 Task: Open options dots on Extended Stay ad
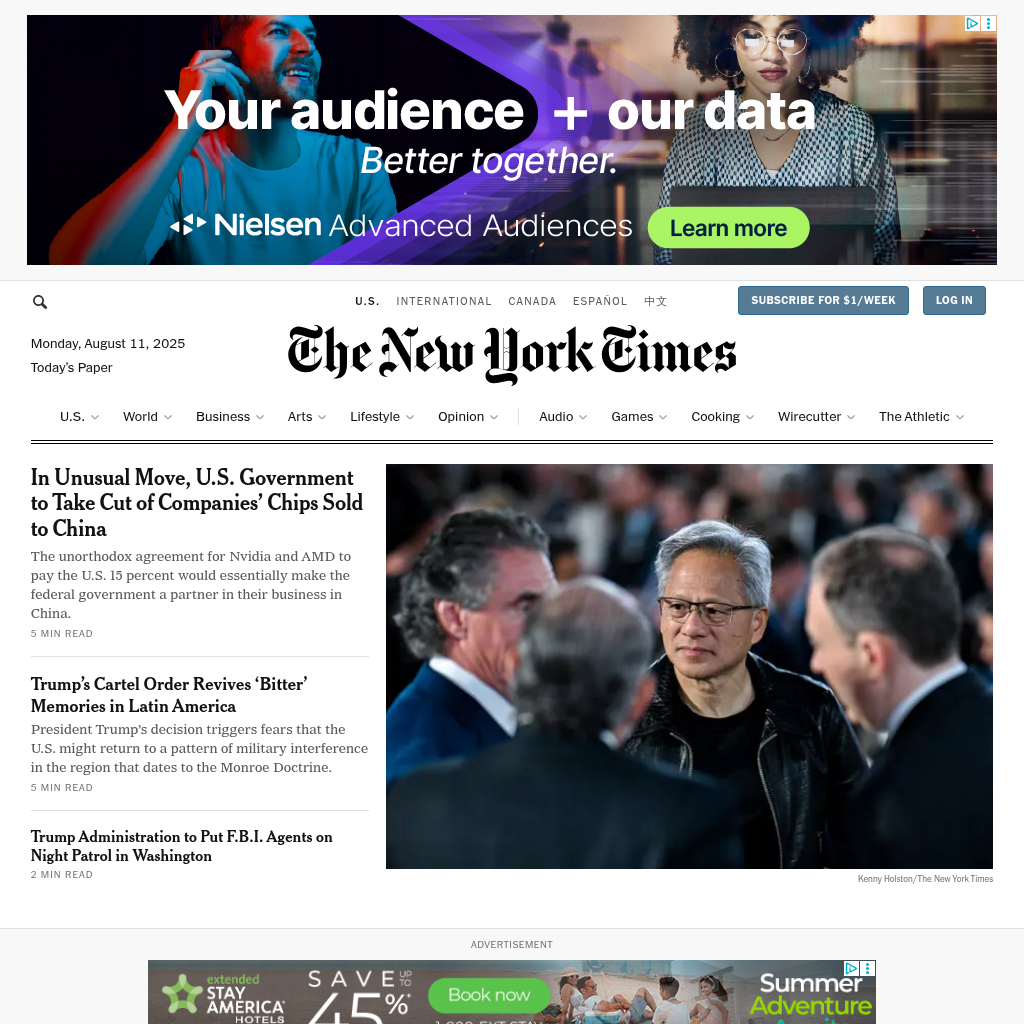pyautogui.click(x=867, y=968)
